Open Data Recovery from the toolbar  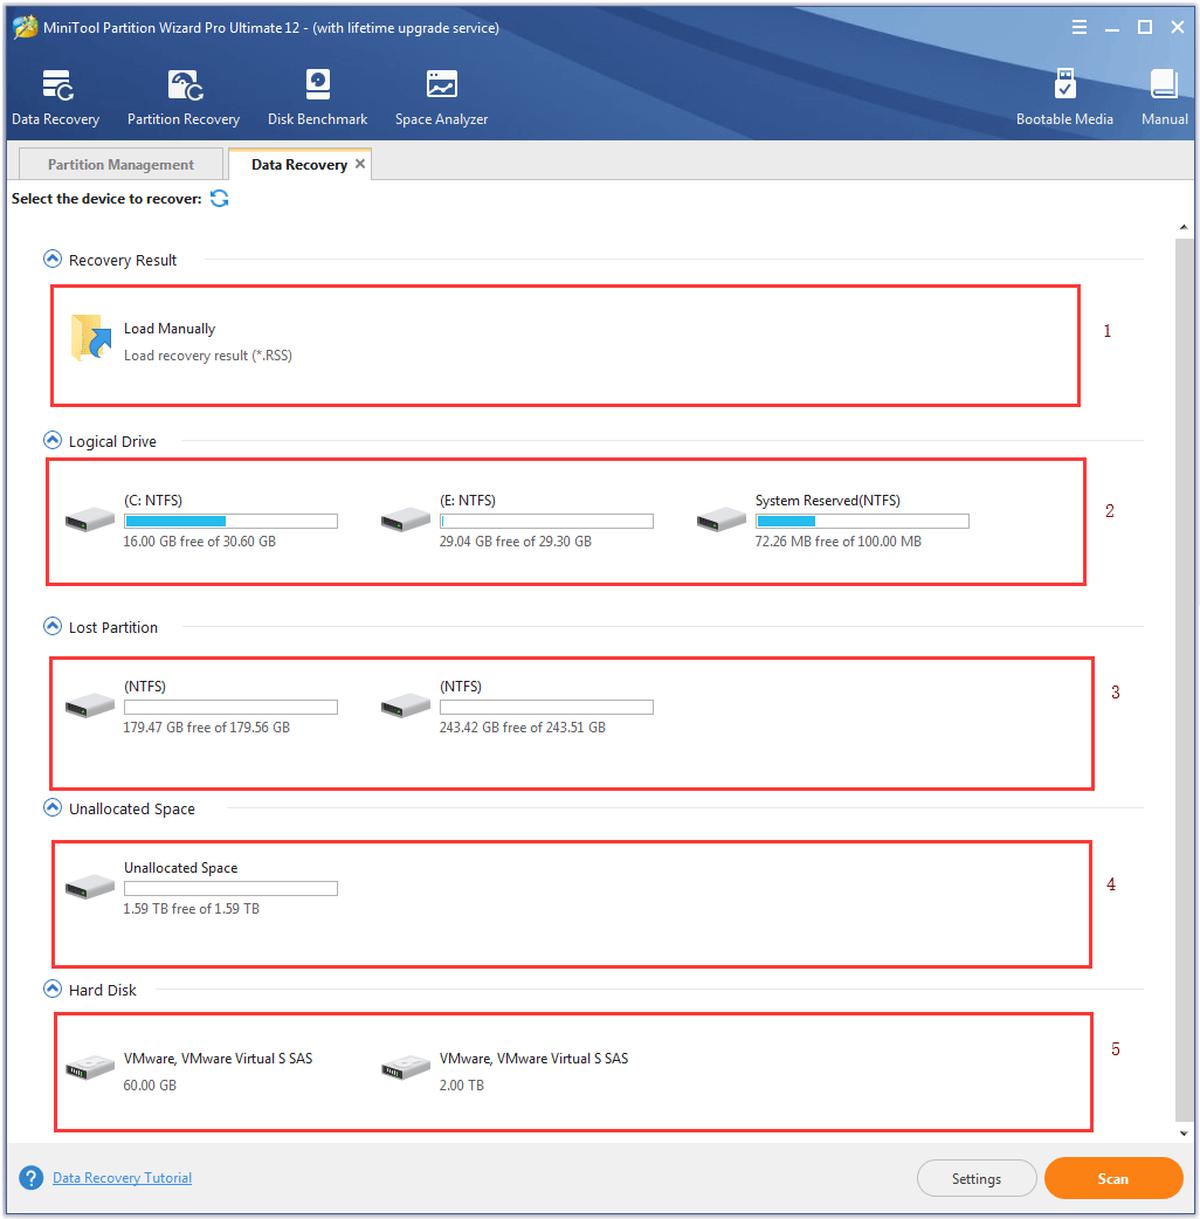tap(56, 98)
